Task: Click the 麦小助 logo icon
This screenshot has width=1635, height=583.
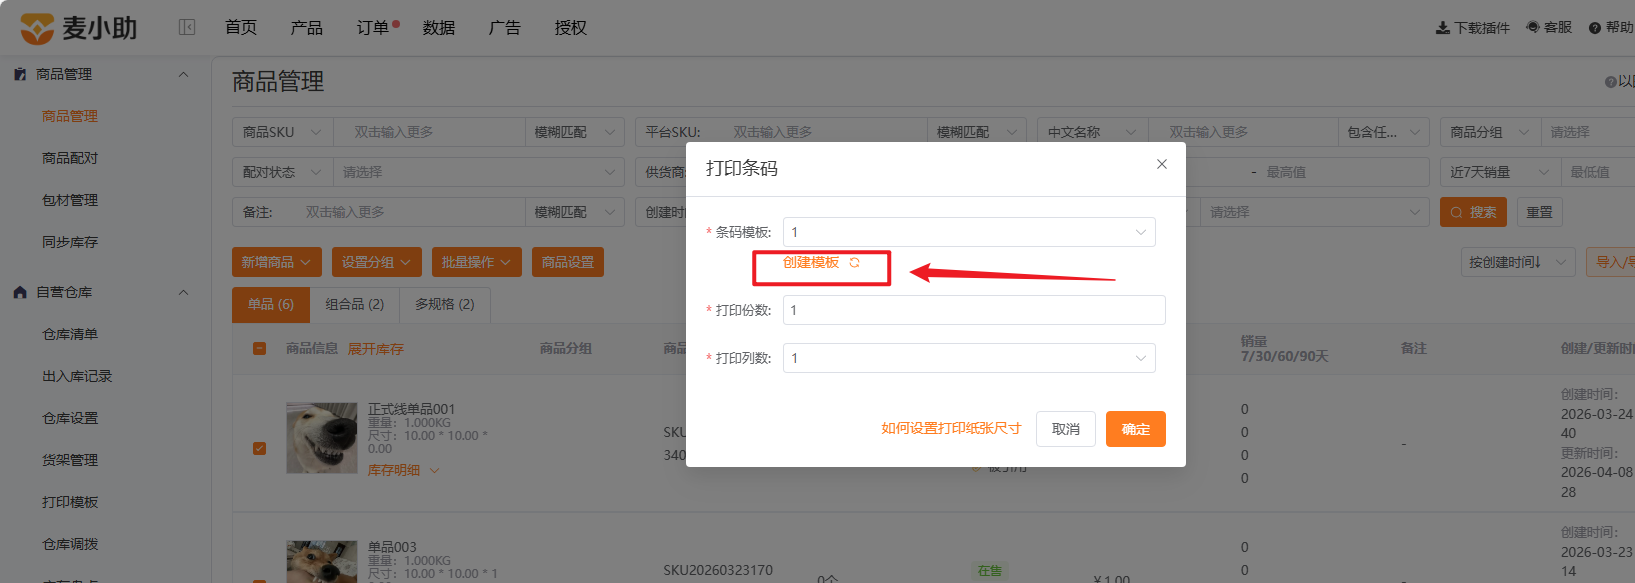Action: pyautogui.click(x=37, y=28)
